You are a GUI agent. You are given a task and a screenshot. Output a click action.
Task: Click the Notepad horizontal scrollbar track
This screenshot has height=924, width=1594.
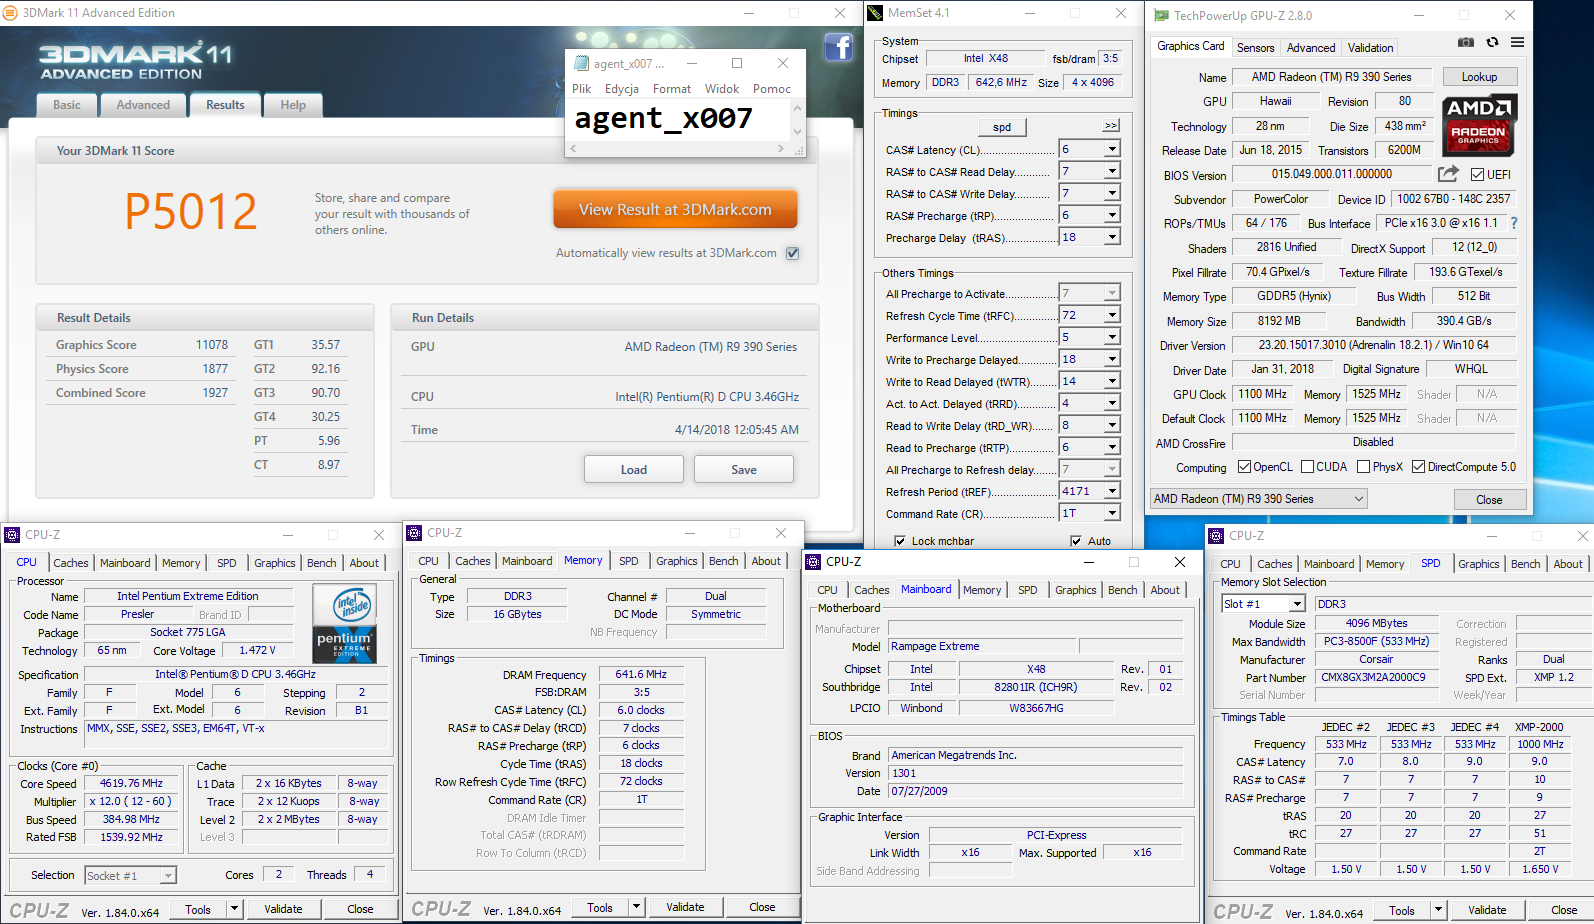coord(679,149)
